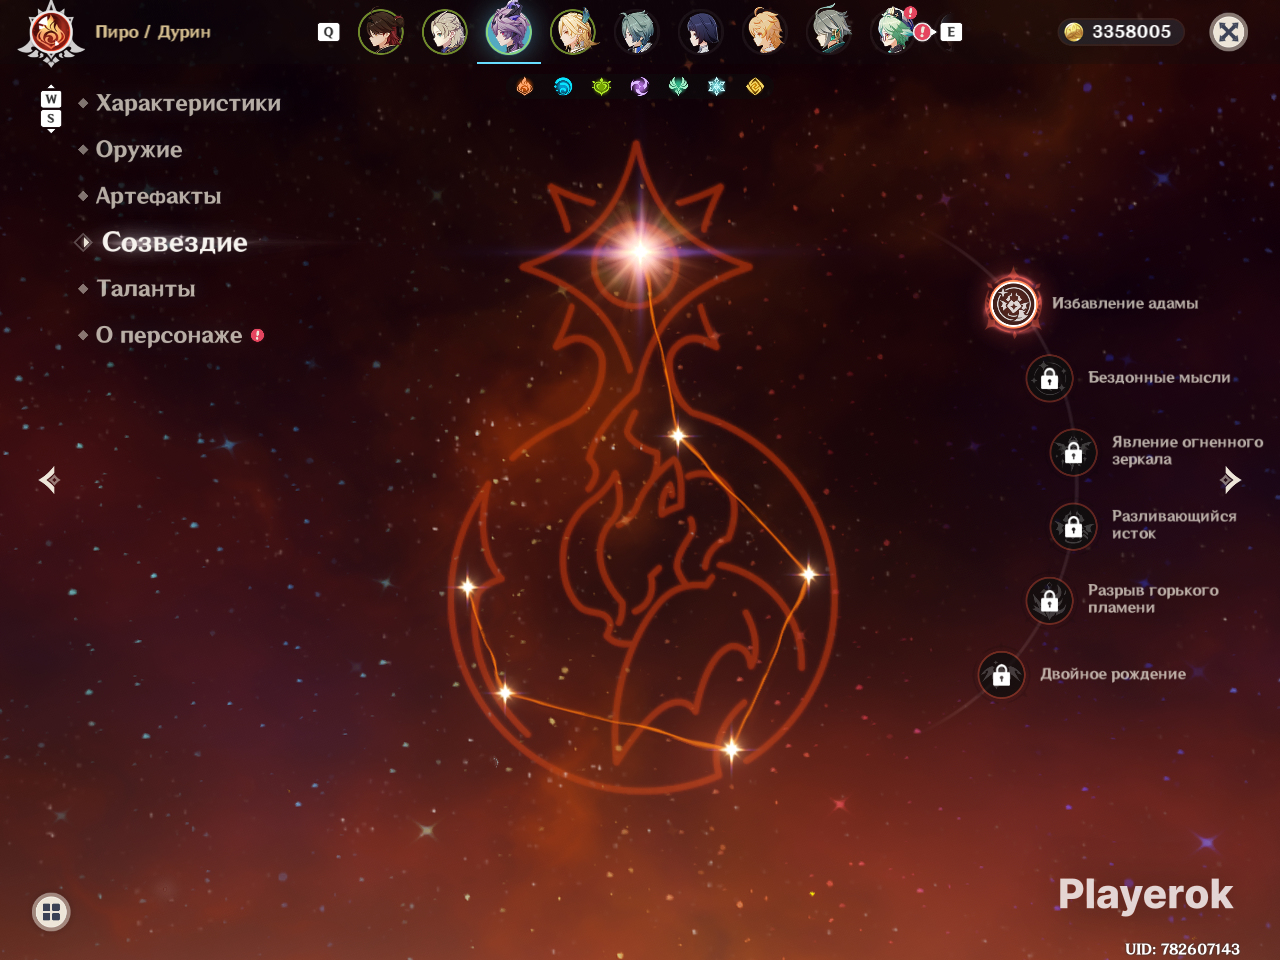1280x960 pixels.
Task: Go to previous character with left arrow
Action: 49,480
